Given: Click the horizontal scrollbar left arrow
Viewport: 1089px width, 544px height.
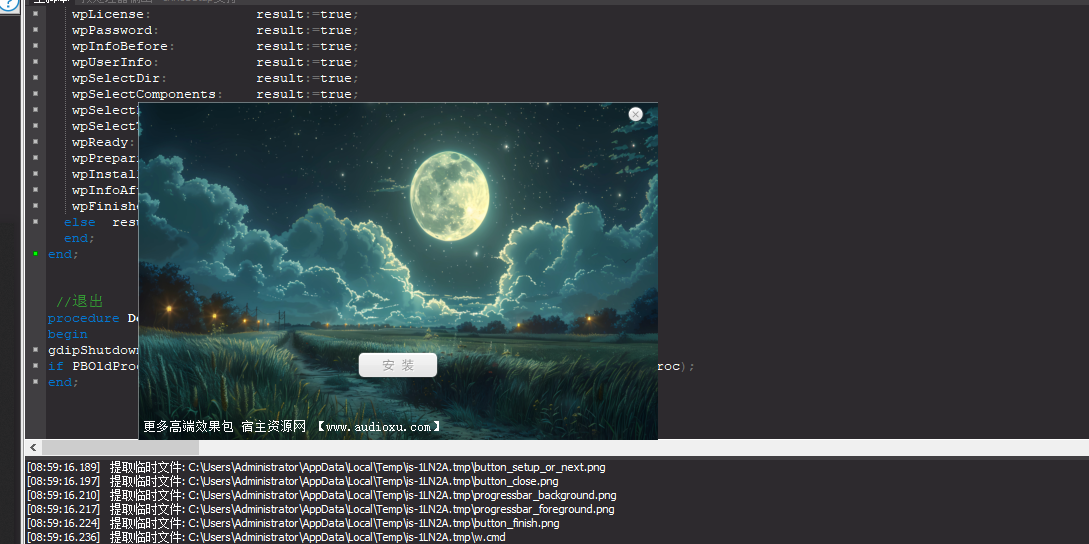Looking at the screenshot, I should 33,448.
